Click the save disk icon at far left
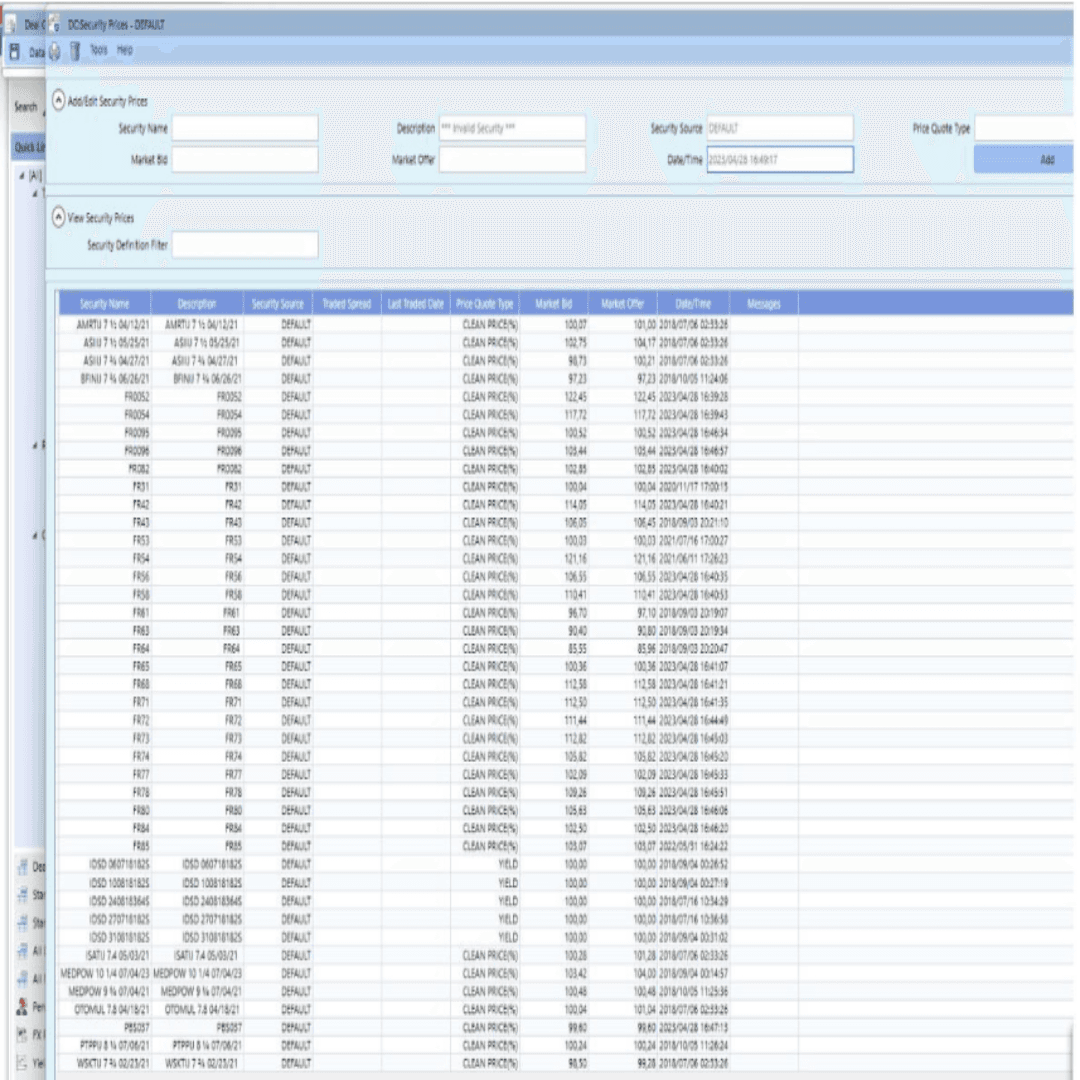1080x1080 pixels. (15, 50)
